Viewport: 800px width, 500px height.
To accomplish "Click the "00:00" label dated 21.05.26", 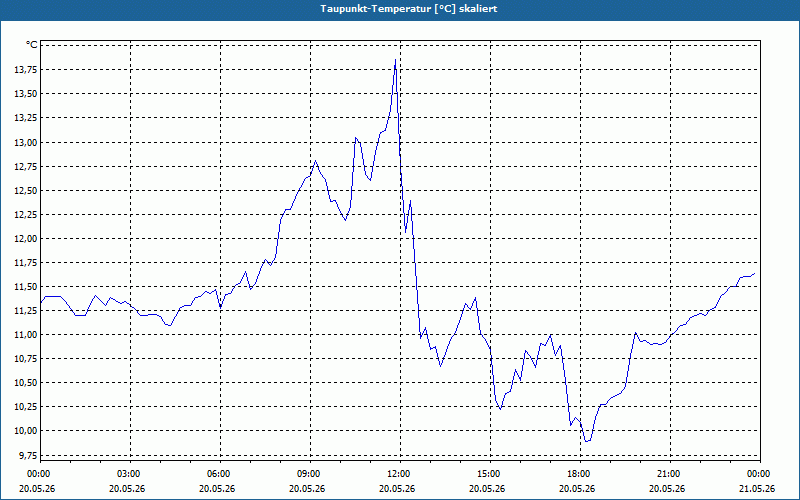I will [x=760, y=474].
